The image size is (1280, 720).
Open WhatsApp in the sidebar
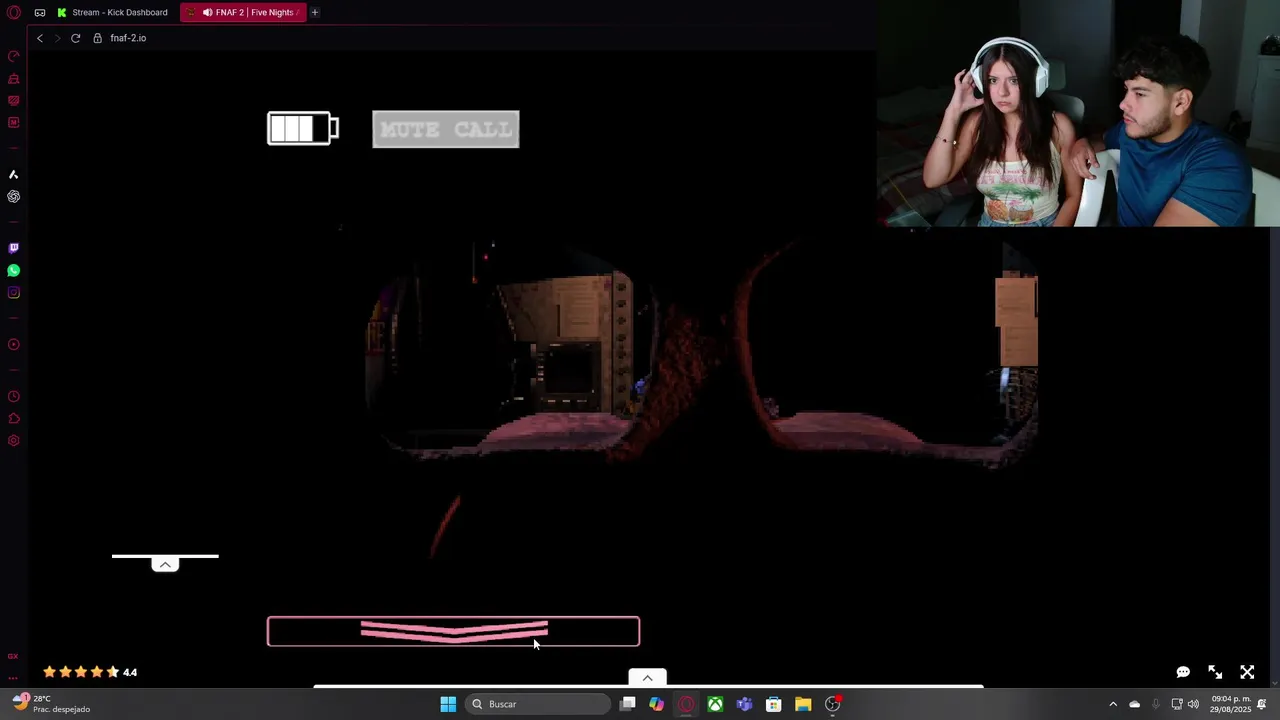pos(14,271)
